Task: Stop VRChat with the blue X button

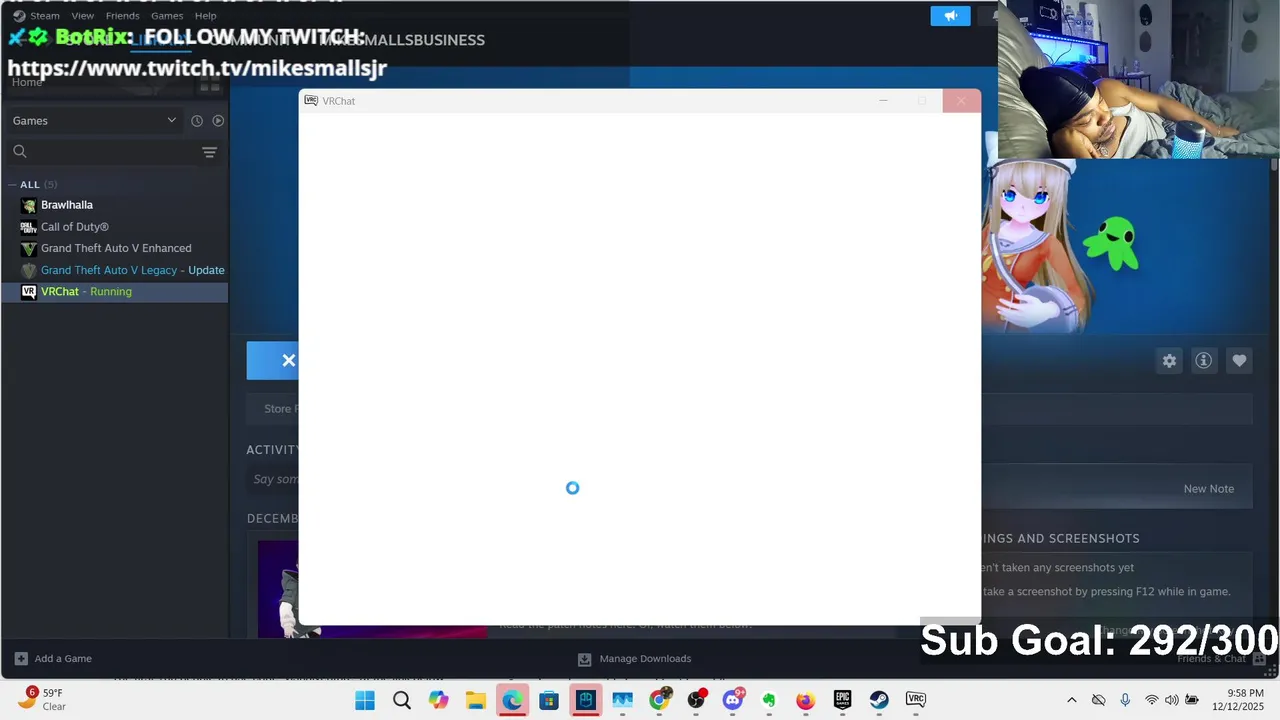Action: click(273, 361)
